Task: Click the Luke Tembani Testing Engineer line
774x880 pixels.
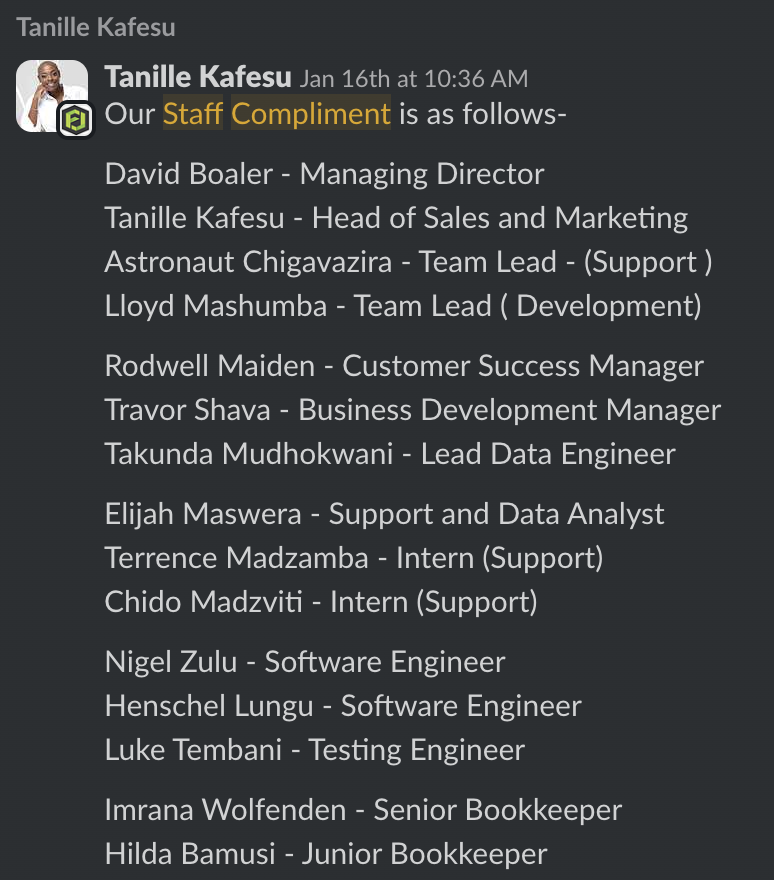Action: click(x=314, y=750)
